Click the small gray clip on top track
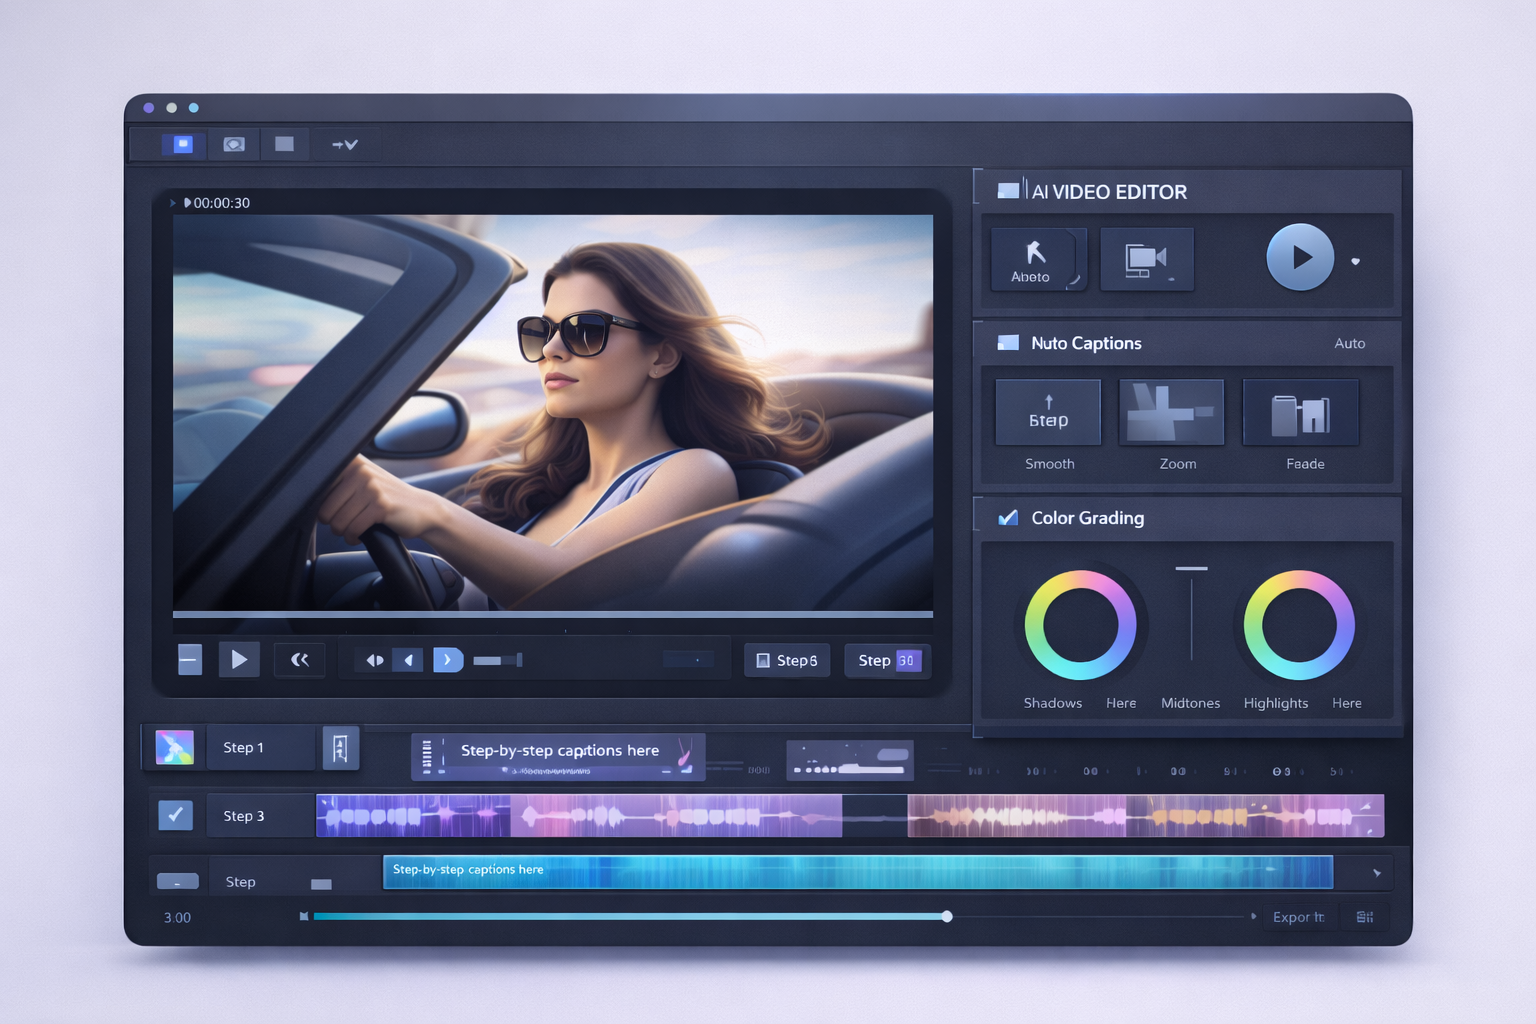This screenshot has height=1024, width=1536. click(850, 760)
